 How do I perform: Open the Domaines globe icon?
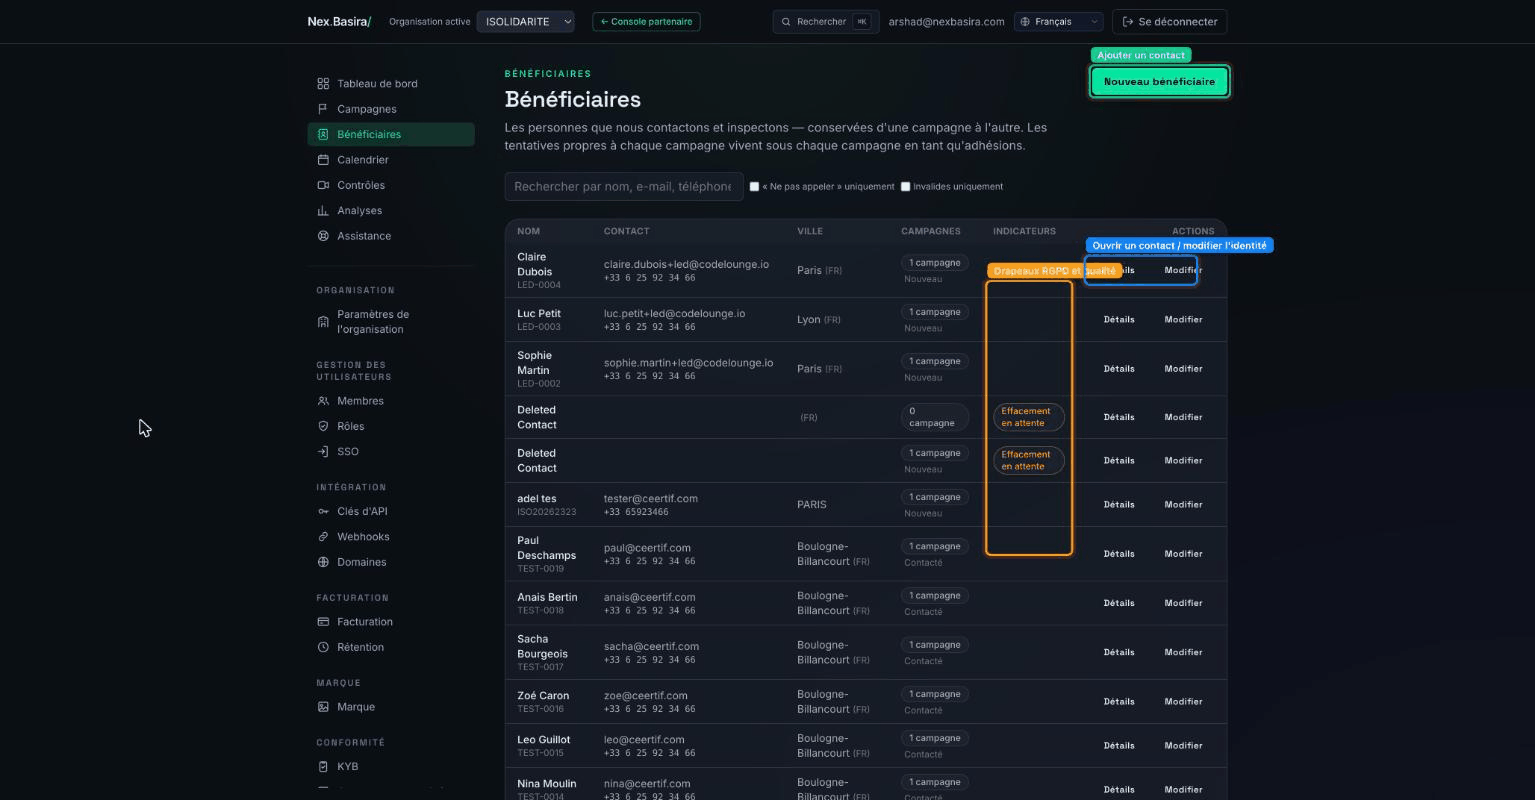point(323,562)
